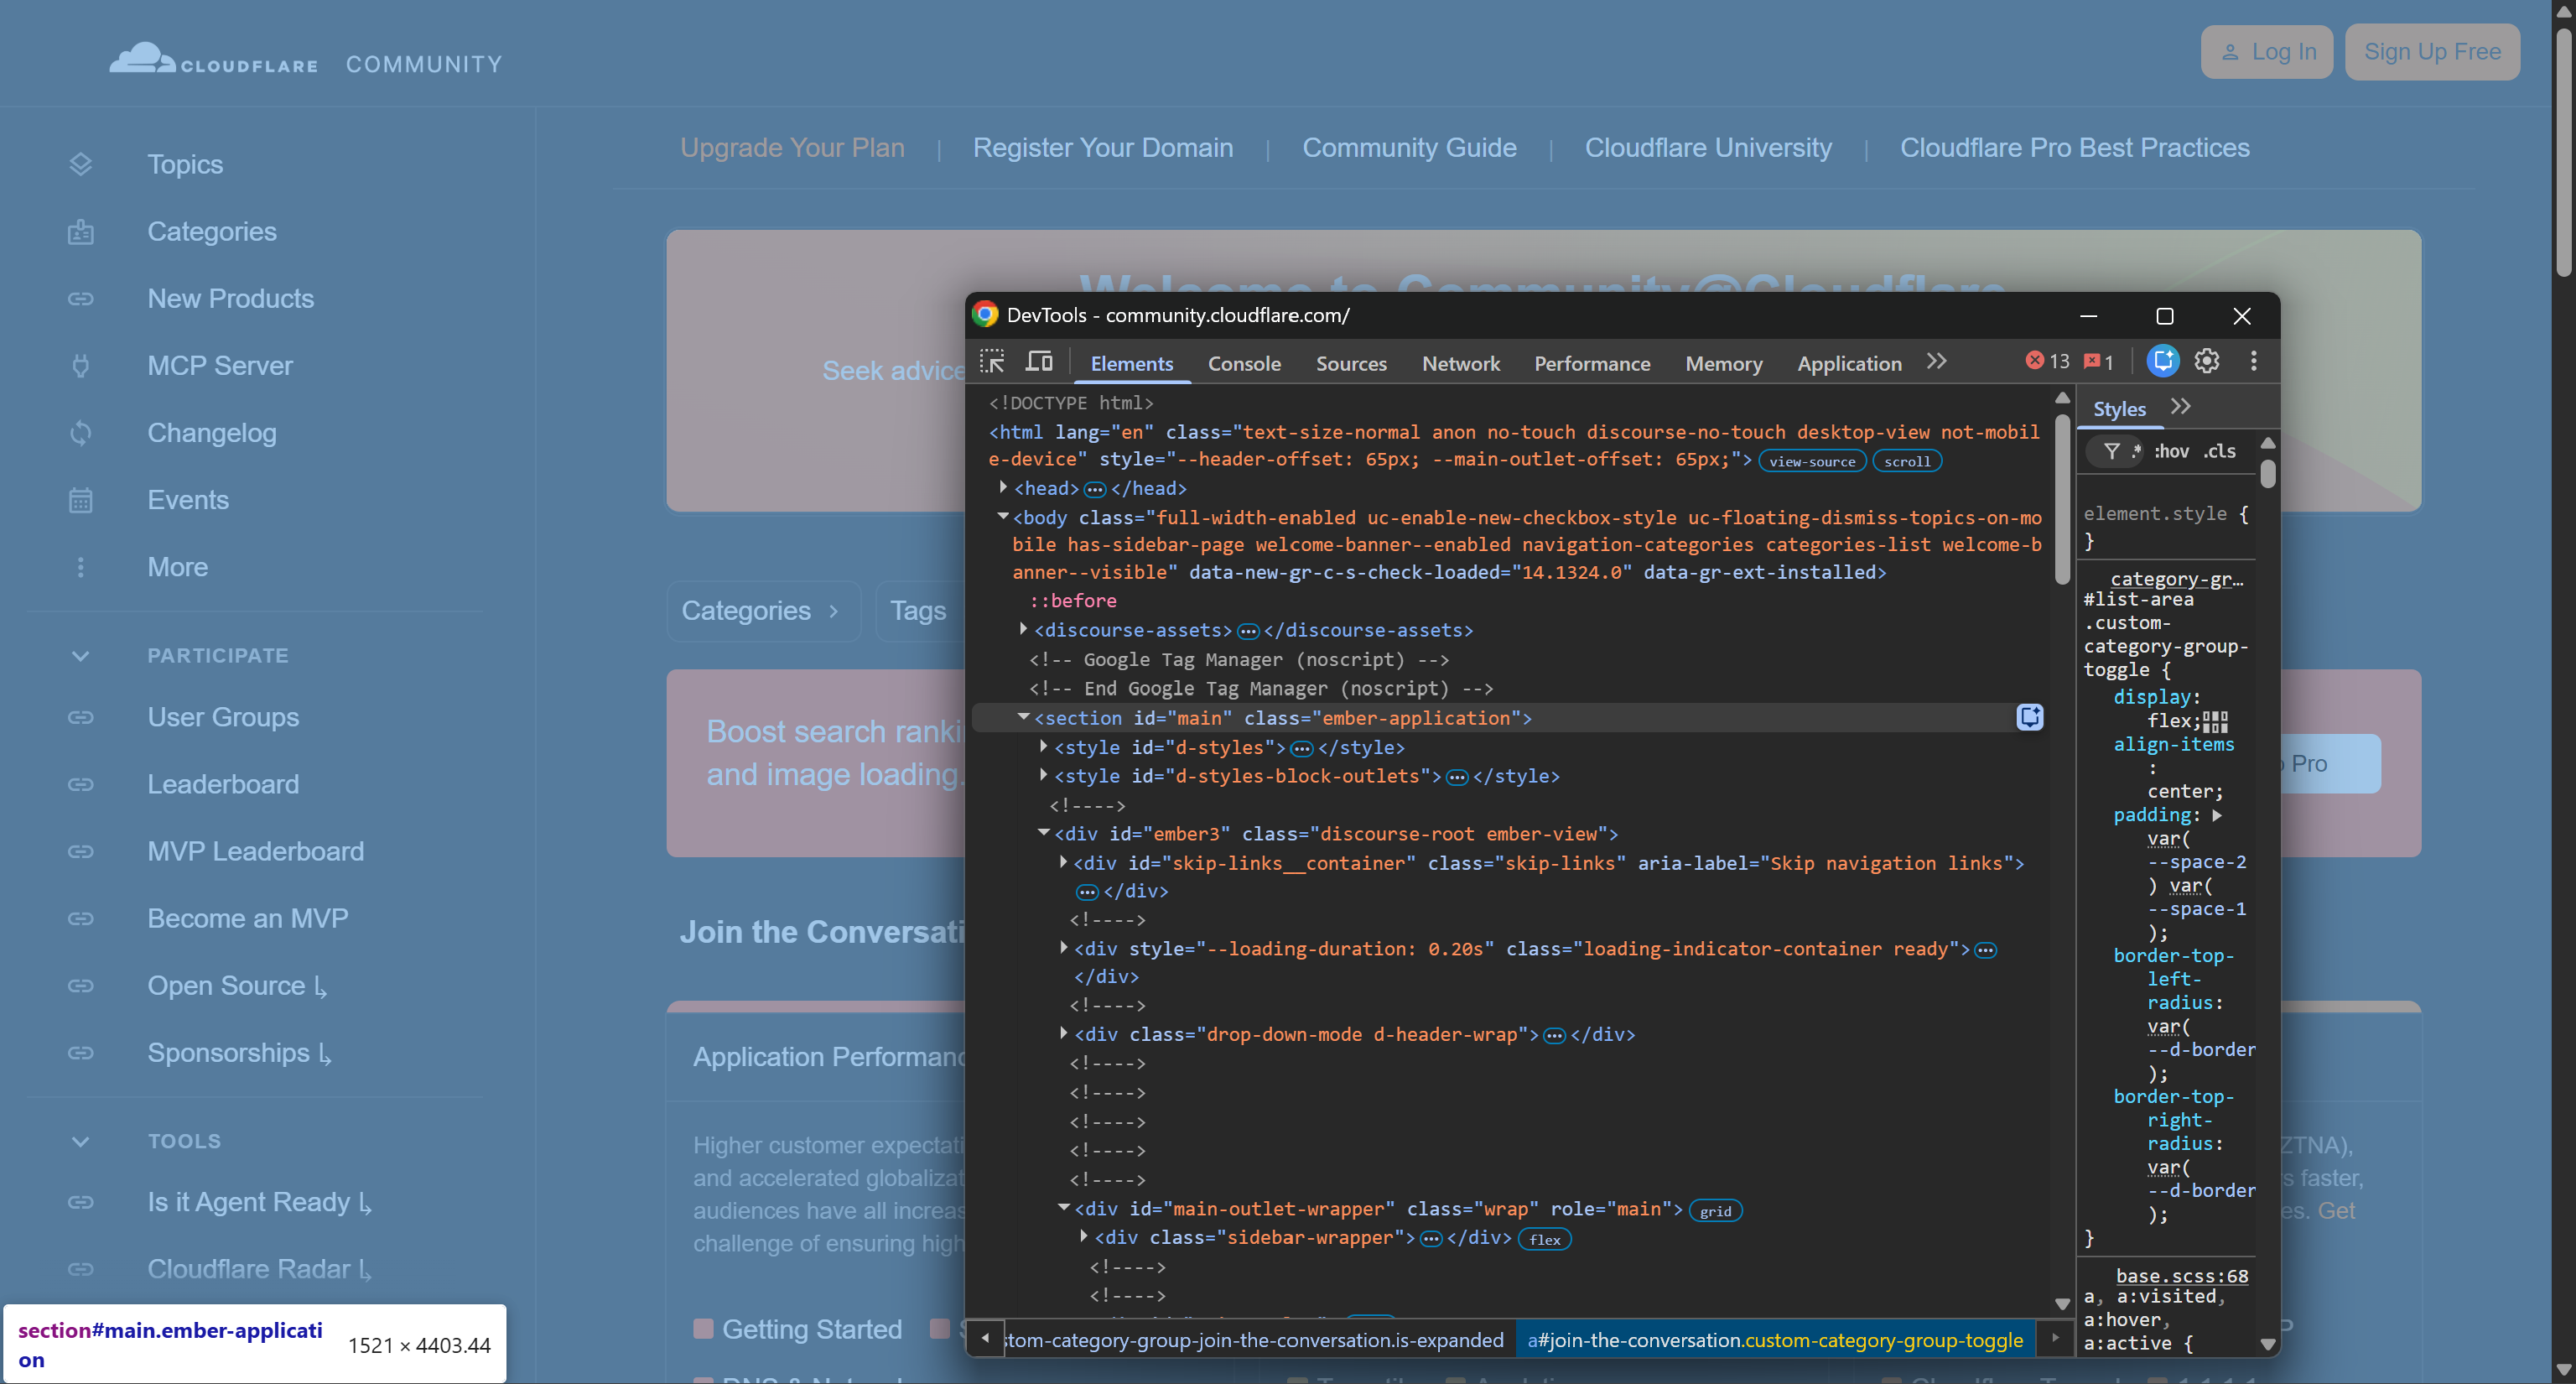Click the 1 issue counter

tap(2098, 361)
